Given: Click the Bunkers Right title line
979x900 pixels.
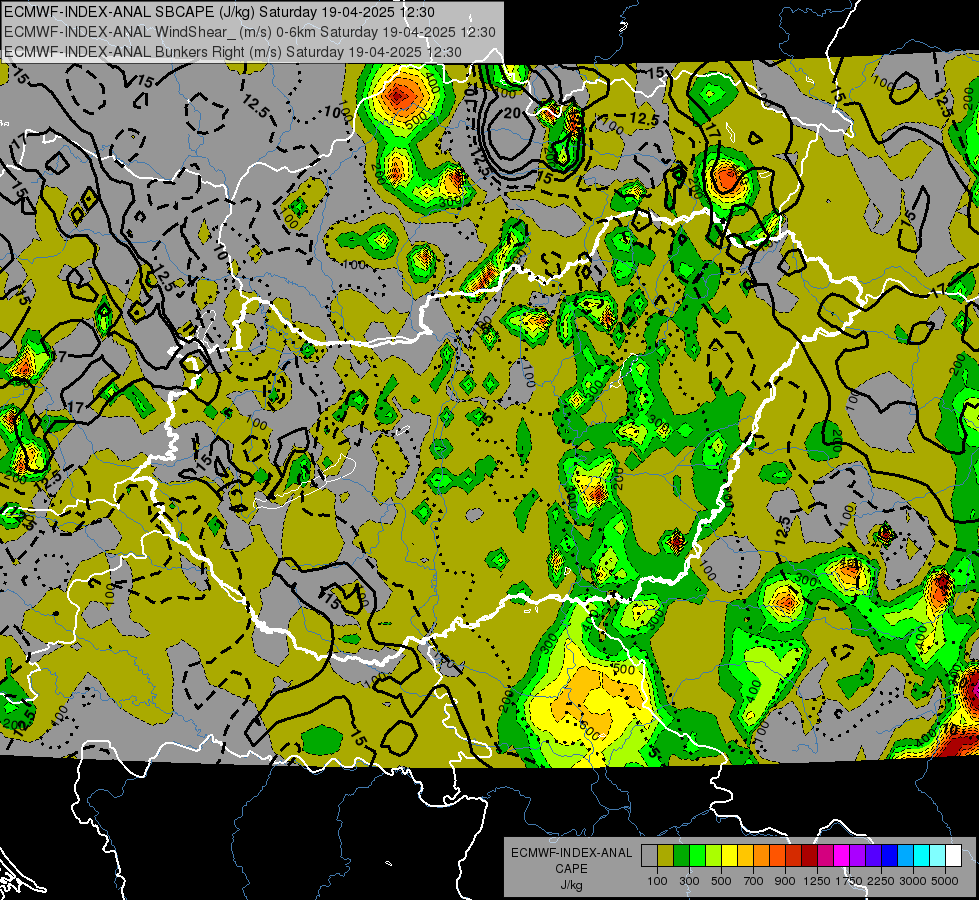Looking at the screenshot, I should click(233, 52).
